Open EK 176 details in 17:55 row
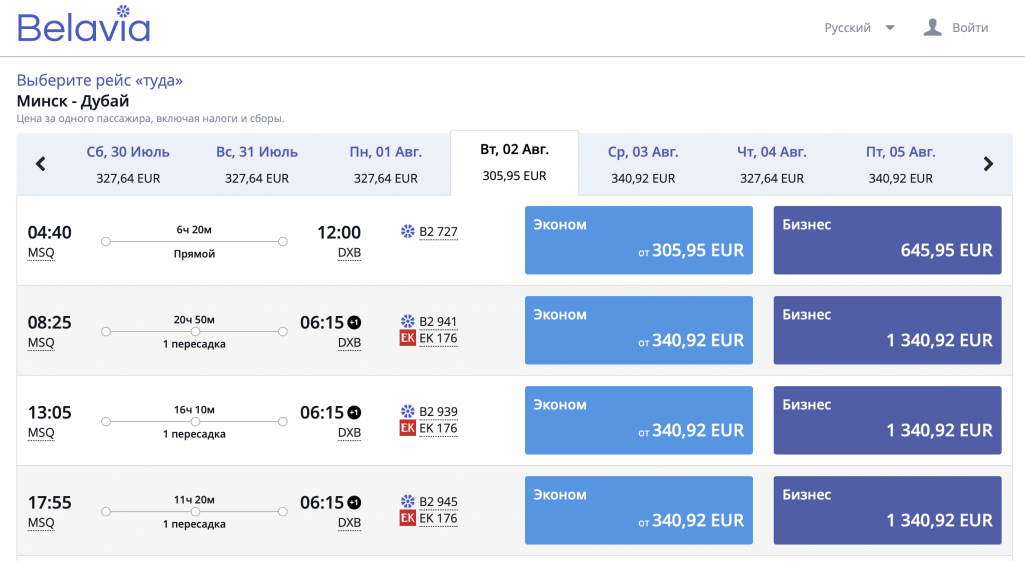The height and width of the screenshot is (561, 1025). pyautogui.click(x=438, y=518)
